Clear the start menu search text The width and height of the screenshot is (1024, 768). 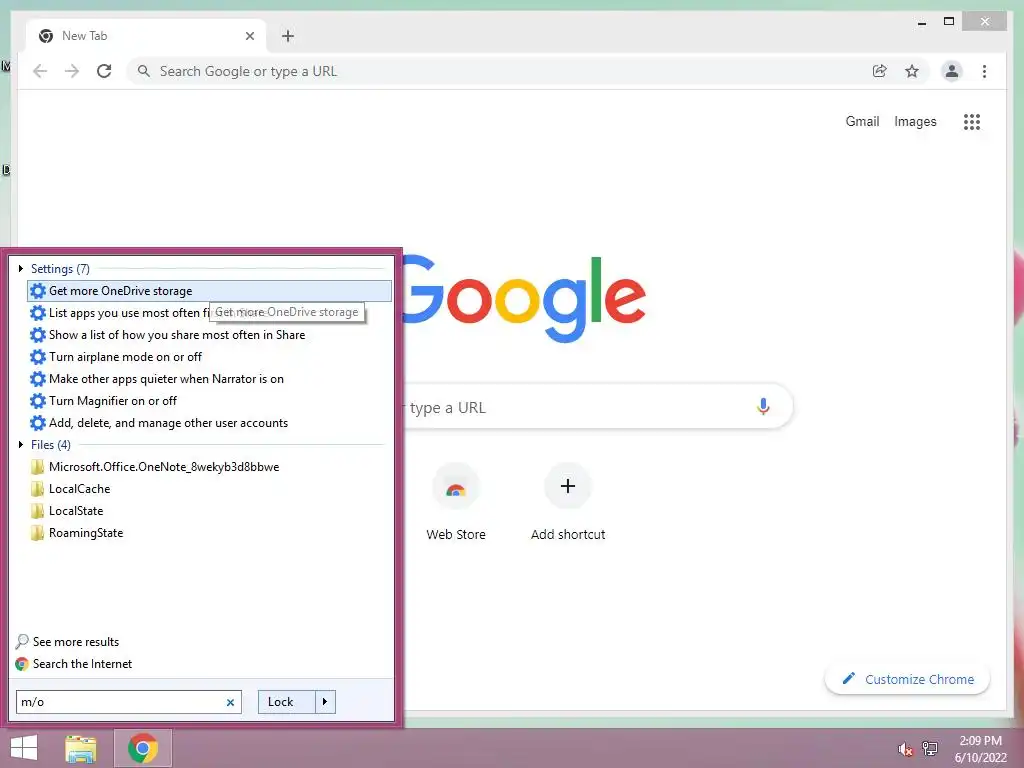230,702
